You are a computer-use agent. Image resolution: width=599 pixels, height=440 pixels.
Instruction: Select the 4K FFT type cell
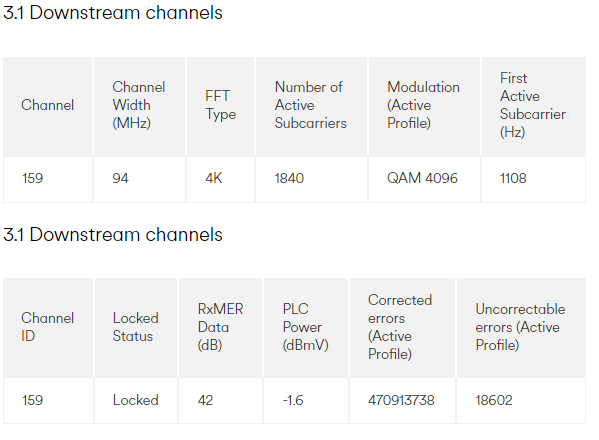tap(214, 178)
